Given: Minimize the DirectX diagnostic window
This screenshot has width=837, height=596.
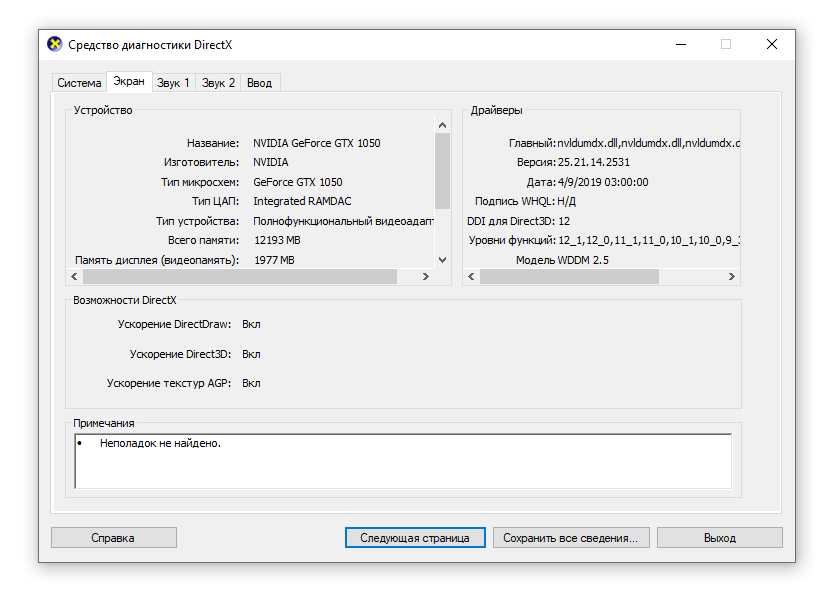Looking at the screenshot, I should click(x=681, y=44).
